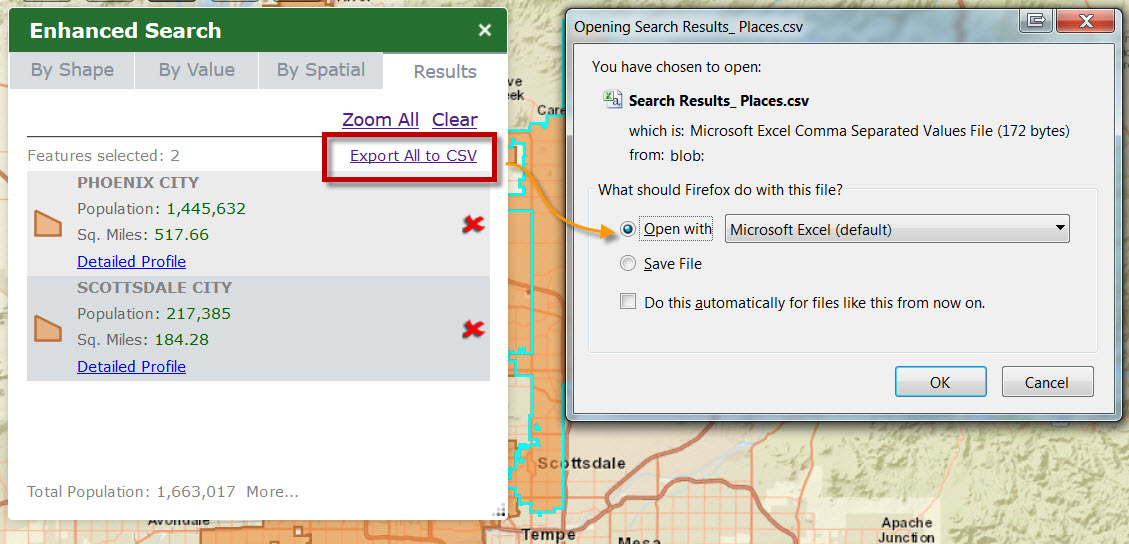Click the Tempe label on map
Viewport: 1129px width, 544px height.
tap(549, 535)
